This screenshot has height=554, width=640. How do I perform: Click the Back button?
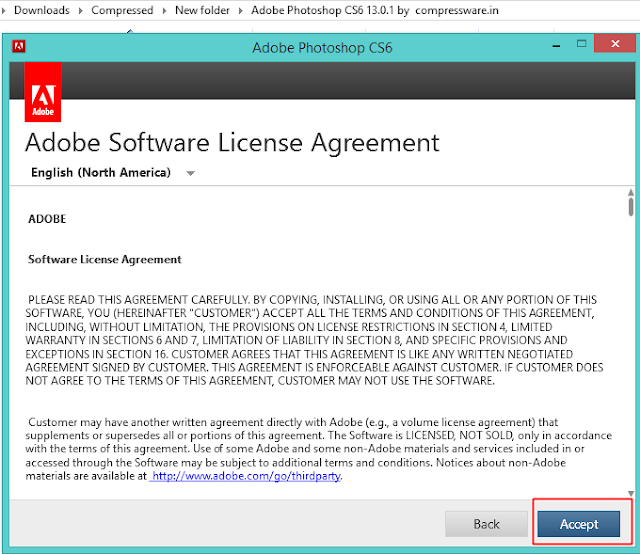point(486,524)
